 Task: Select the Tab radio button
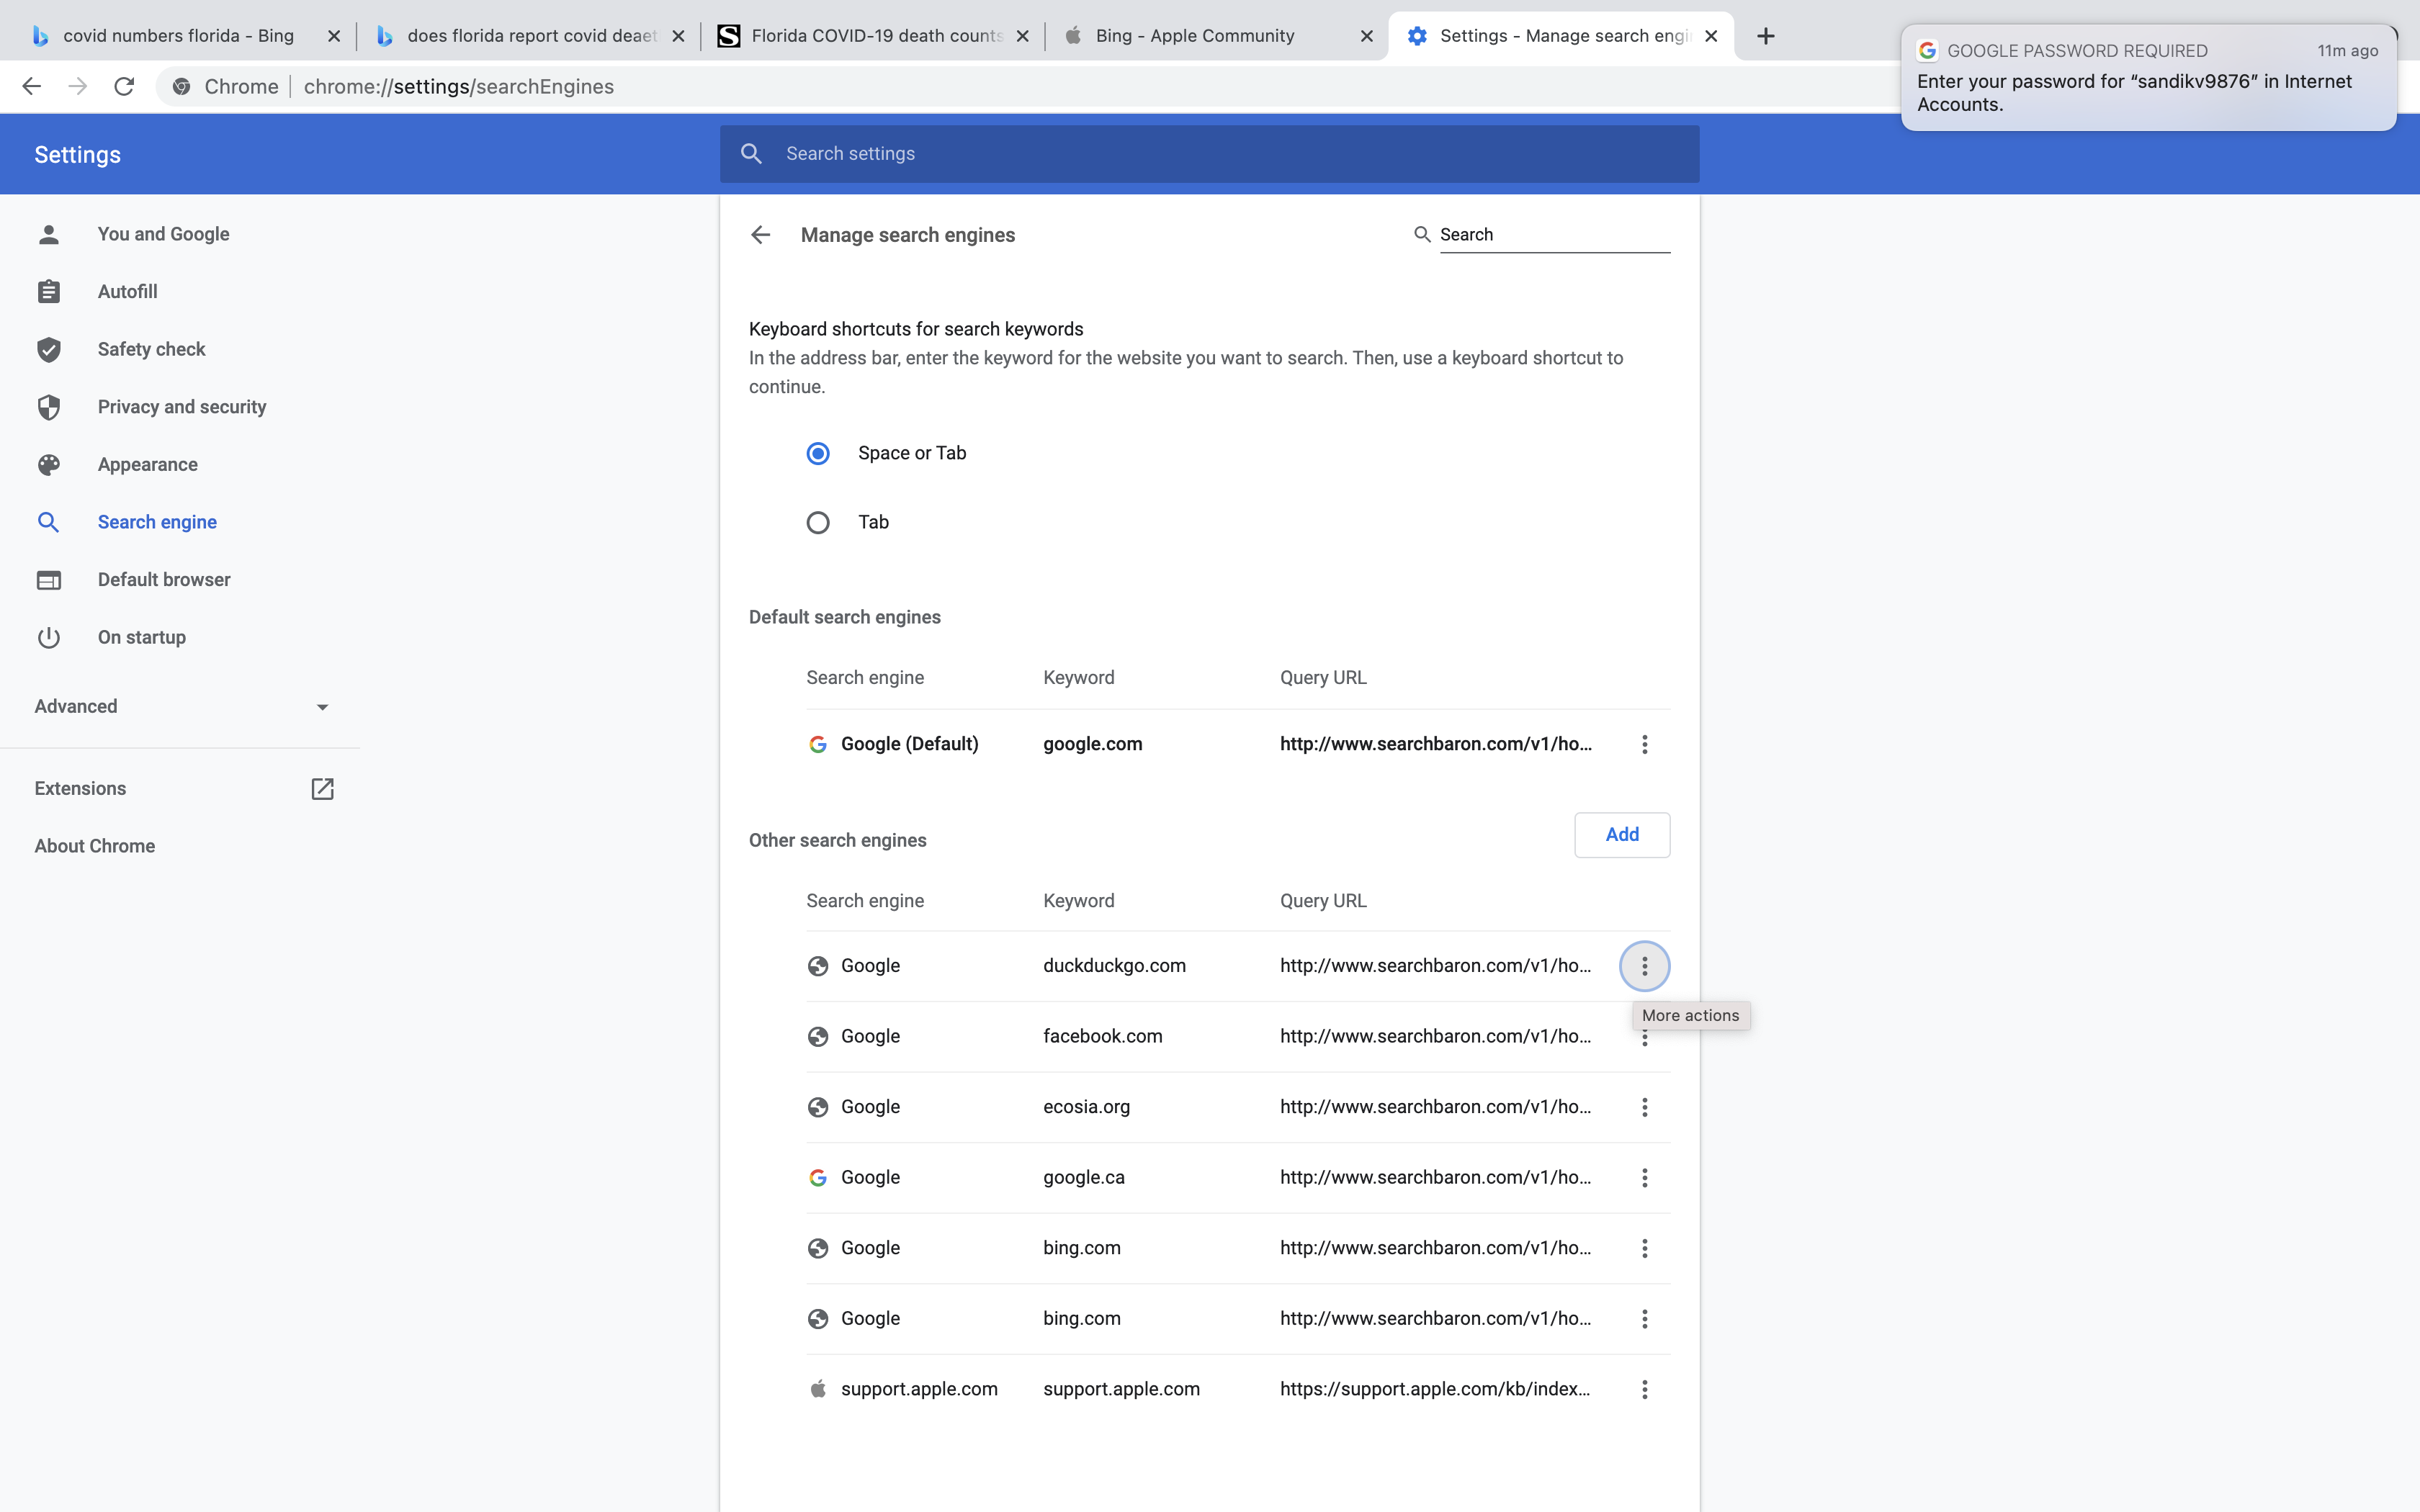click(x=818, y=523)
